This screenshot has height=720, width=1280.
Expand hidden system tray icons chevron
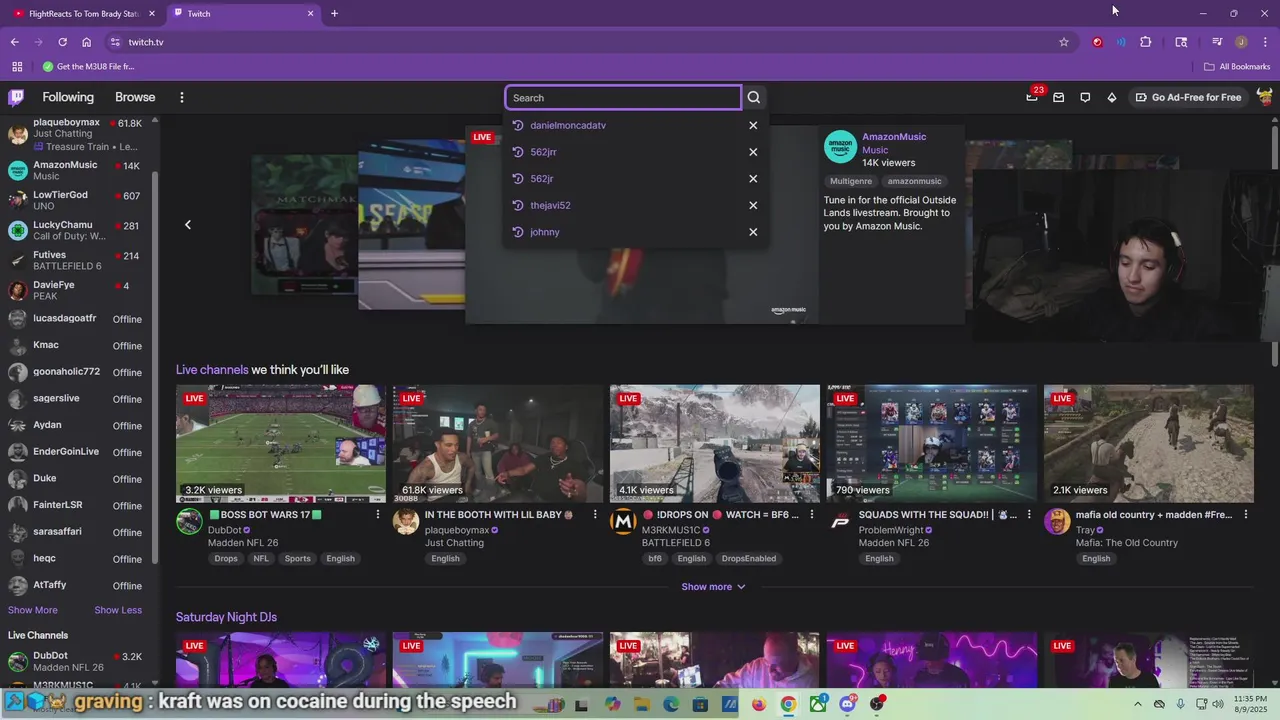point(1138,704)
